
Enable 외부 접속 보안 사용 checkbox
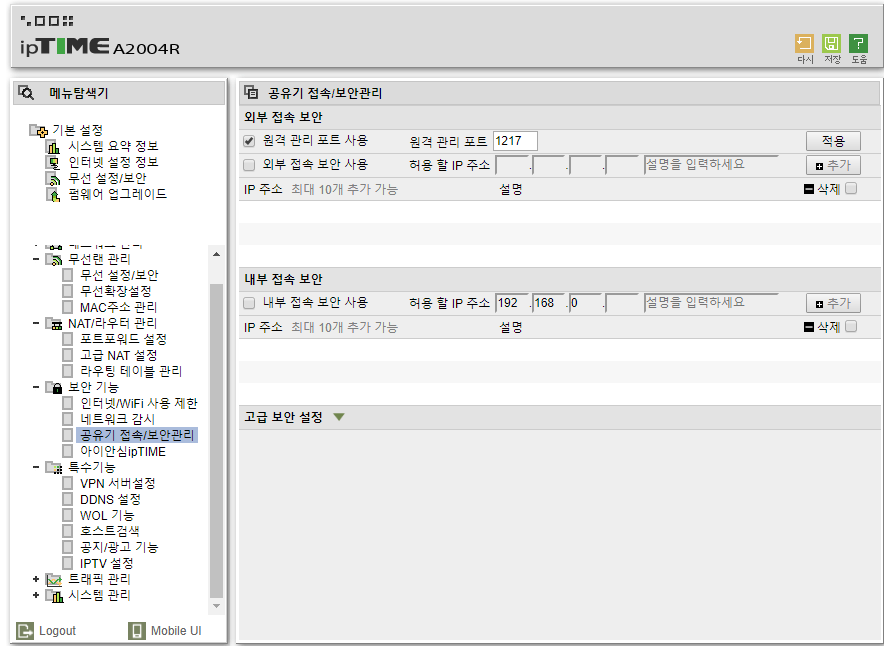[249, 165]
